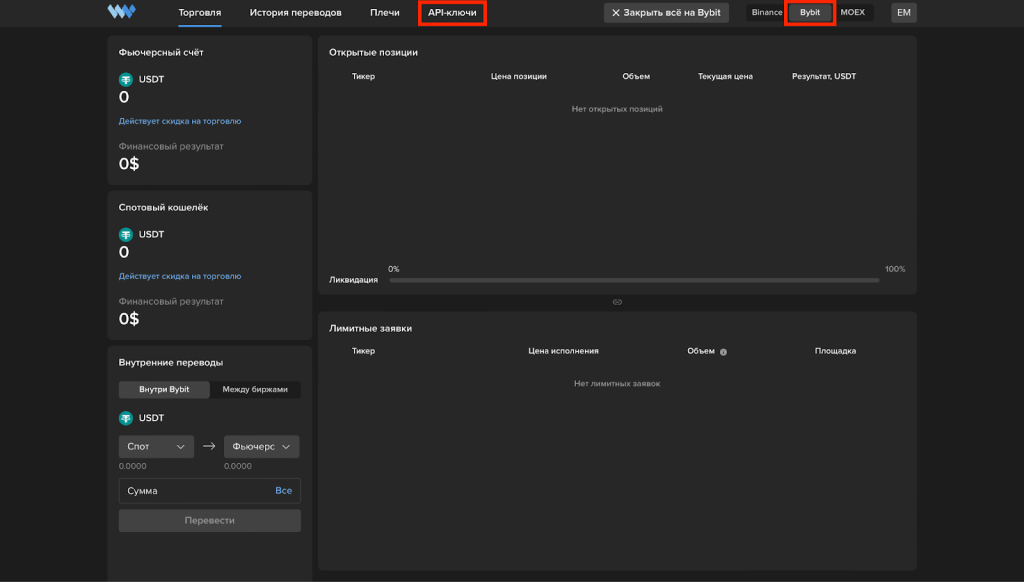Image resolution: width=1024 pixels, height=582 pixels.
Task: Select the Между биржами transfer mode
Action: click(x=255, y=390)
